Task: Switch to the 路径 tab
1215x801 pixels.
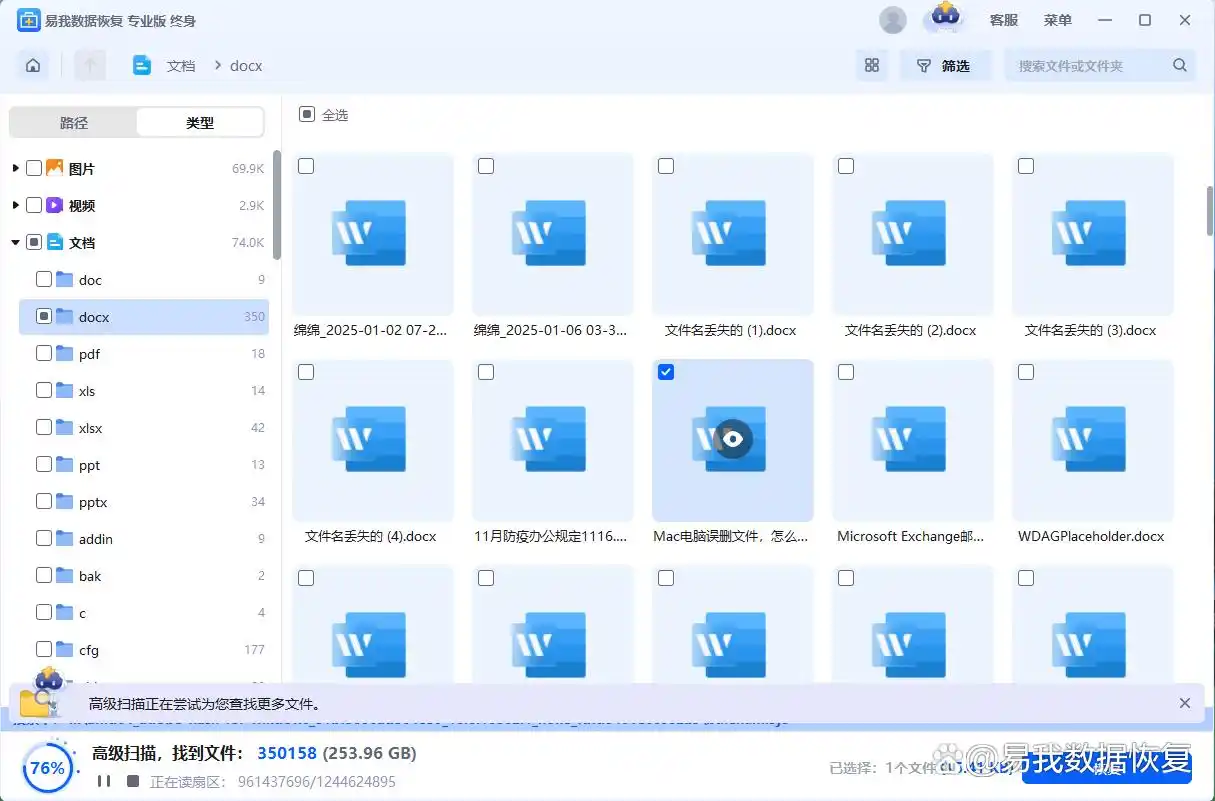Action: click(73, 121)
